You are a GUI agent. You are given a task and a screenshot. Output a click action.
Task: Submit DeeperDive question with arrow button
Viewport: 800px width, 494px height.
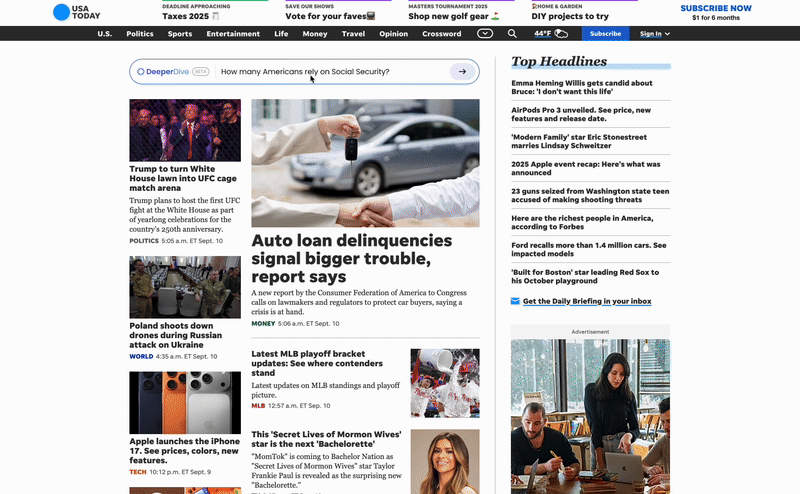tap(462, 72)
